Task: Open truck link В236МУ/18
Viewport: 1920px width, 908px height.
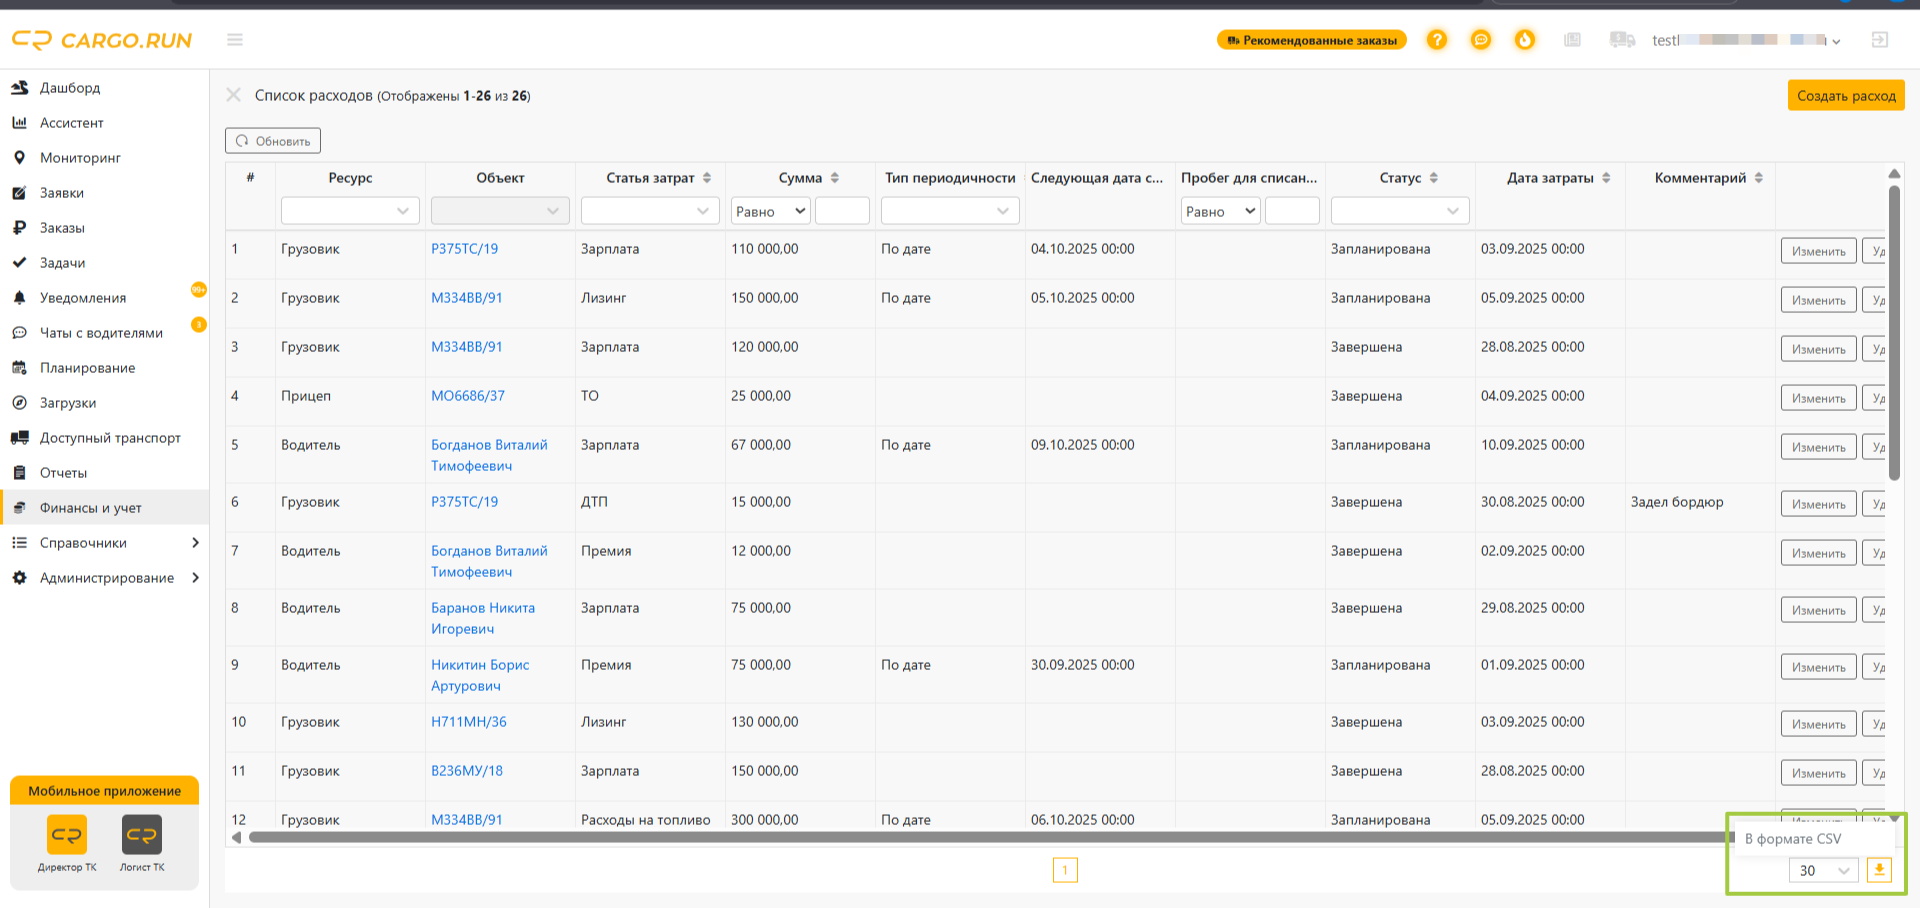Action: coord(467,771)
